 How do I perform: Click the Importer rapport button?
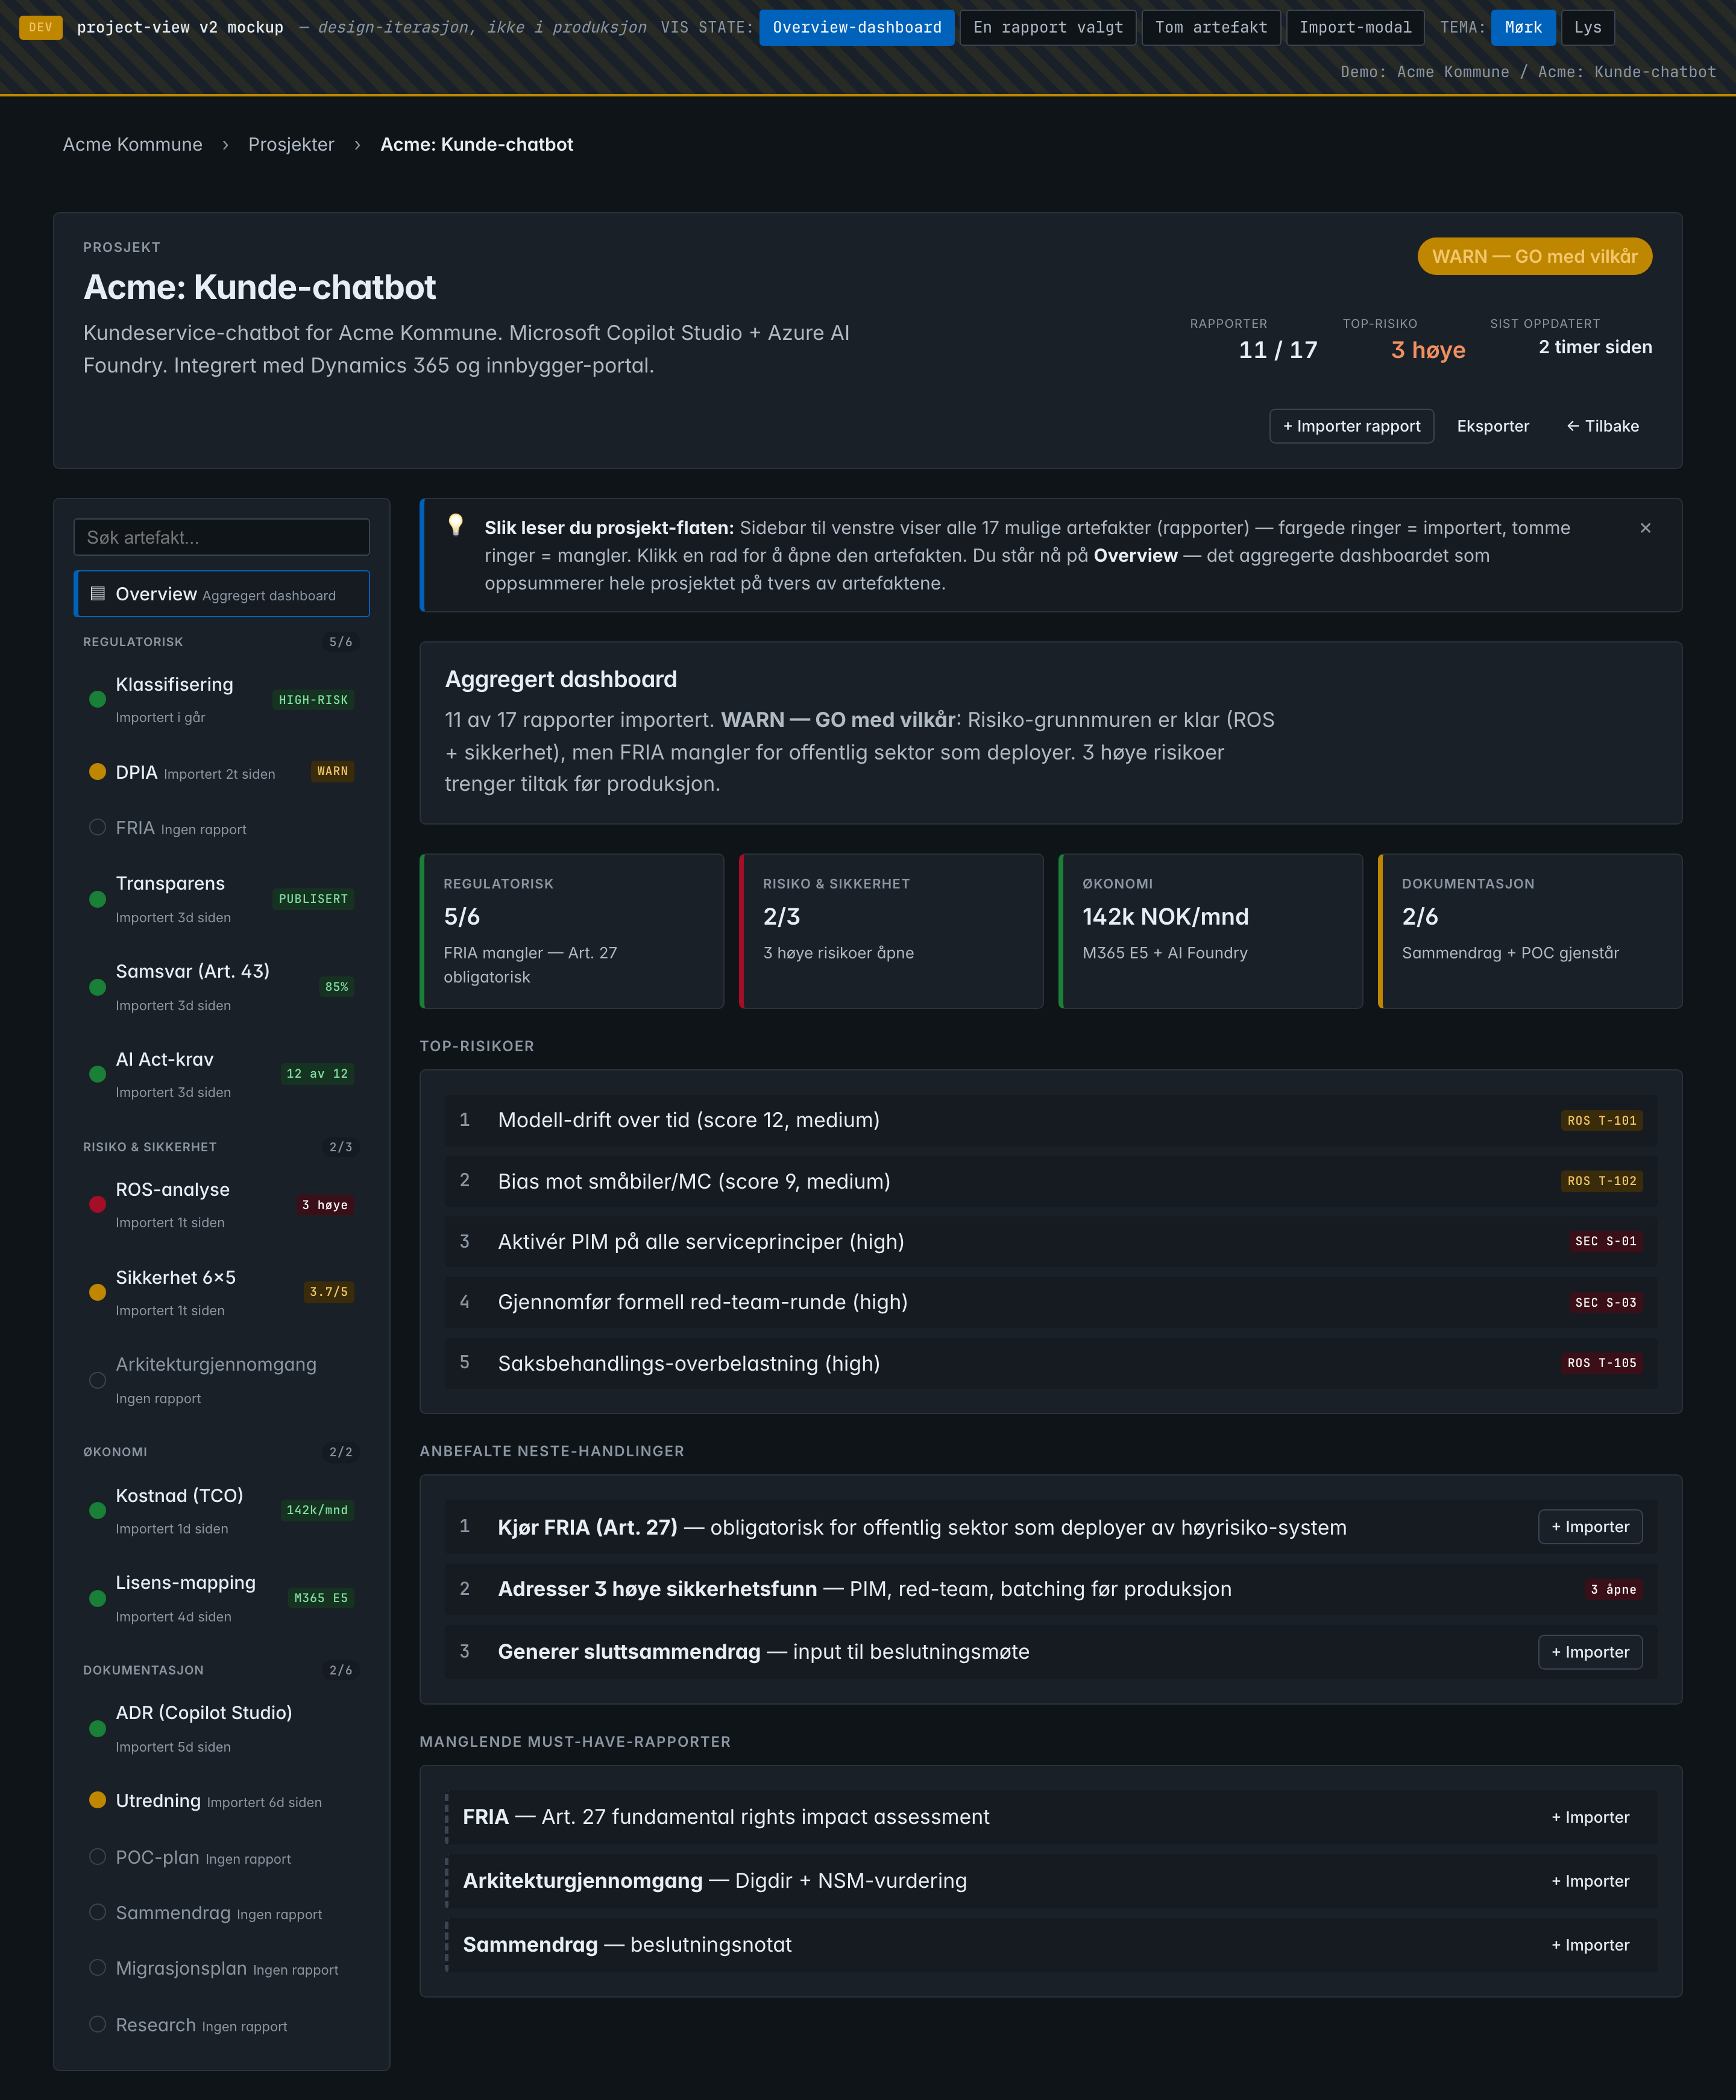point(1351,426)
